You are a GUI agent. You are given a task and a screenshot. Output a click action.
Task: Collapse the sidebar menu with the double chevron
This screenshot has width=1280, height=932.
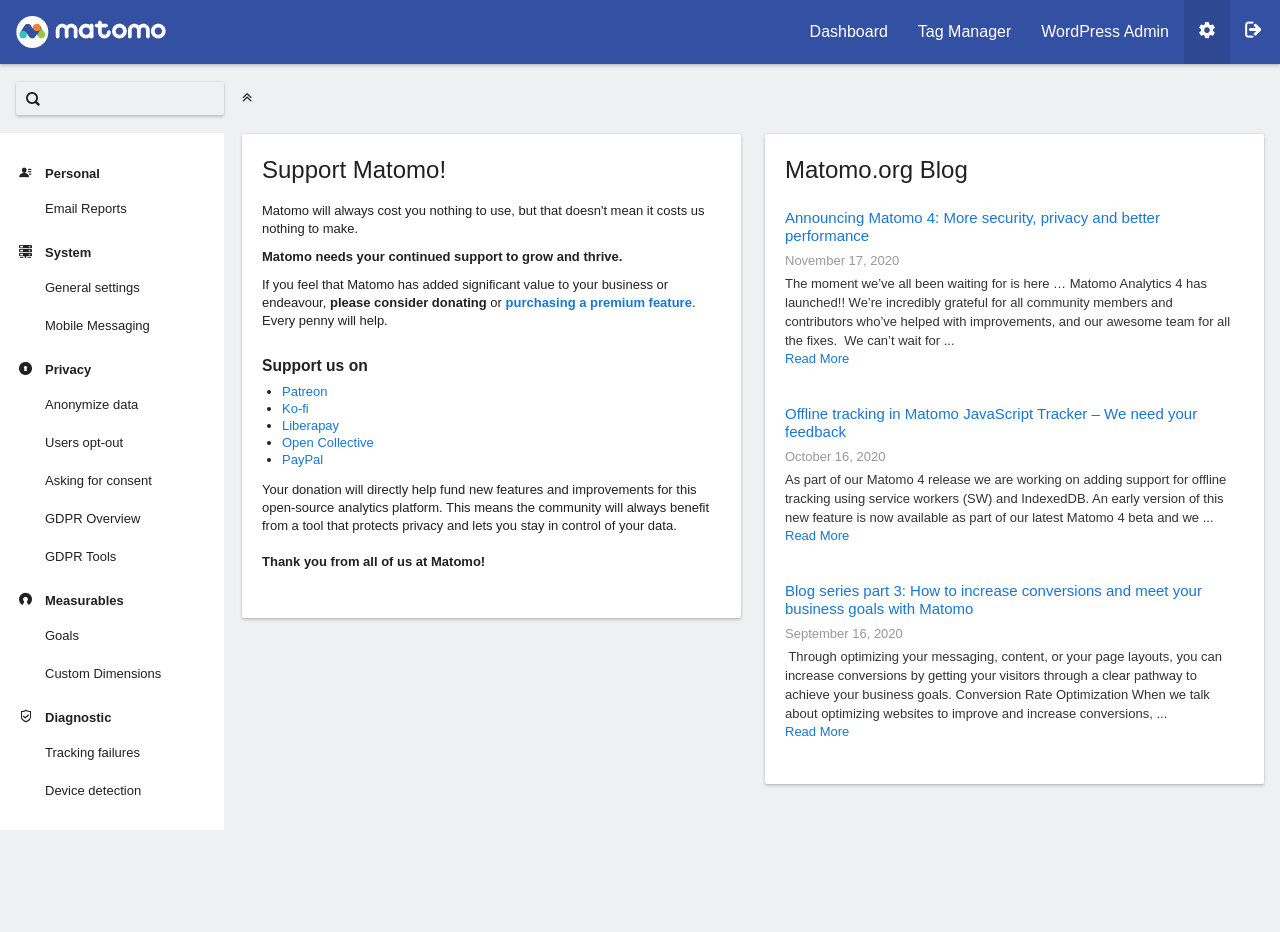coord(247,98)
